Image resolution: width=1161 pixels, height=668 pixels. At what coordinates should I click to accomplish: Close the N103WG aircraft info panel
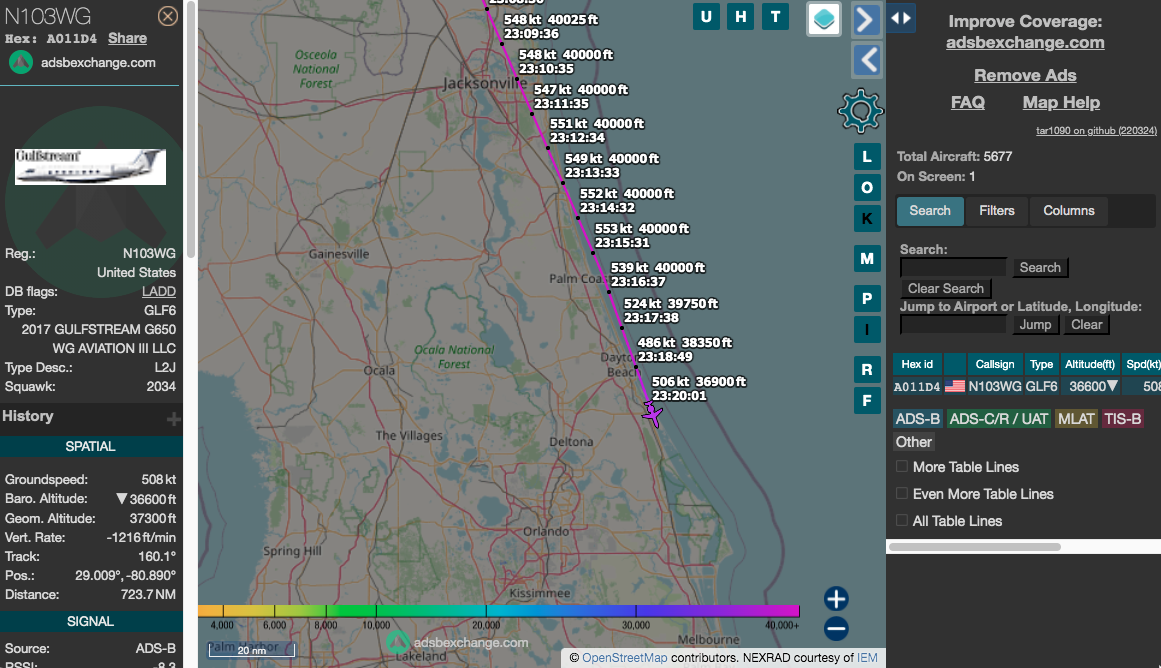point(168,16)
